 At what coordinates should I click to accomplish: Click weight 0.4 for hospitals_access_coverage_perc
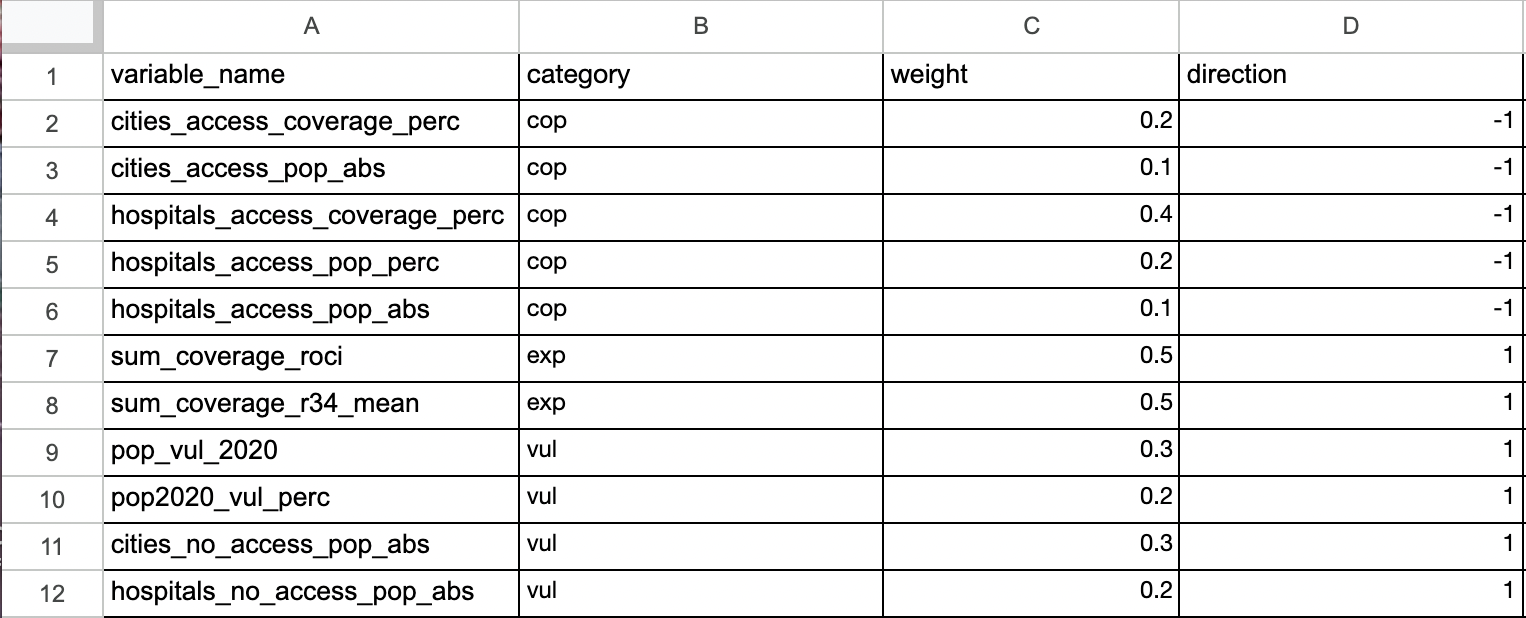[1031, 216]
